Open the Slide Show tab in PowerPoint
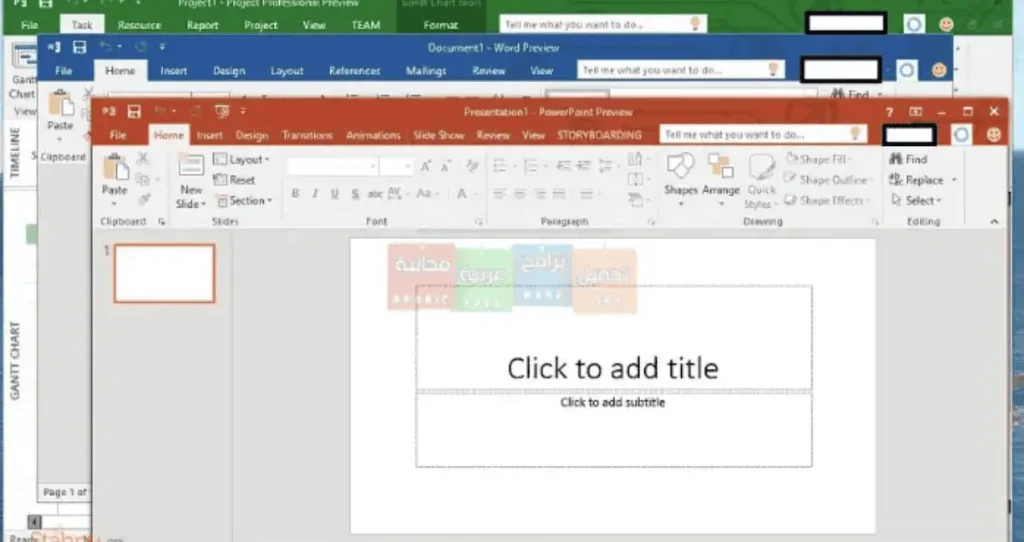The width and height of the screenshot is (1024, 542). pos(439,135)
